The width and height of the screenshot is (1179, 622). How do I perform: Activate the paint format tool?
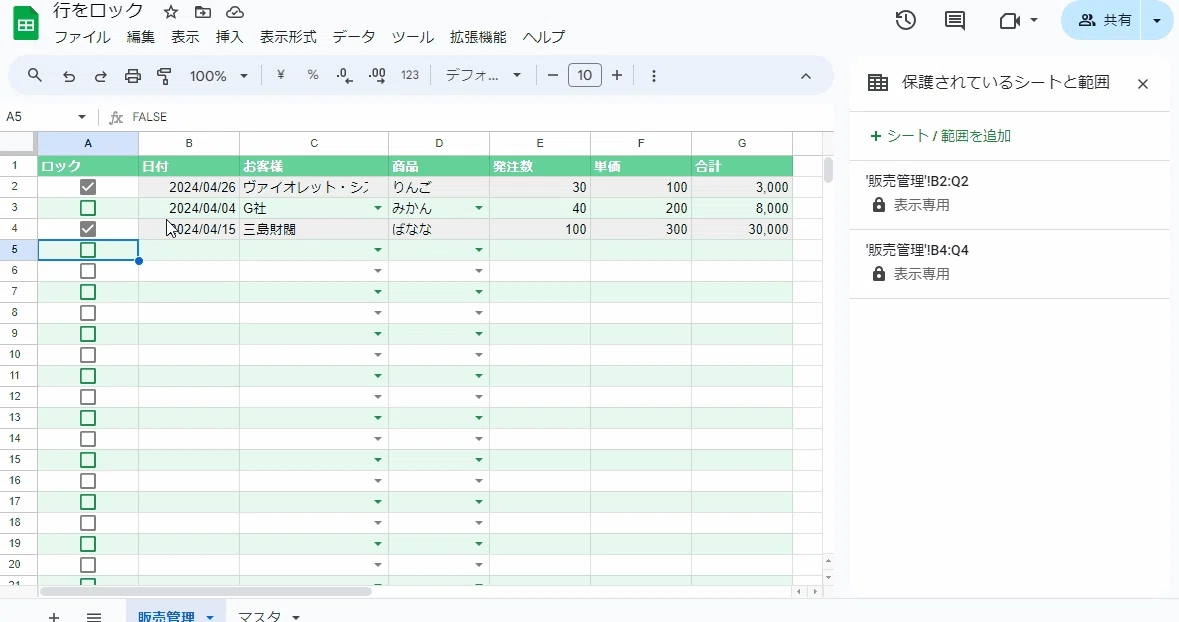click(x=164, y=75)
